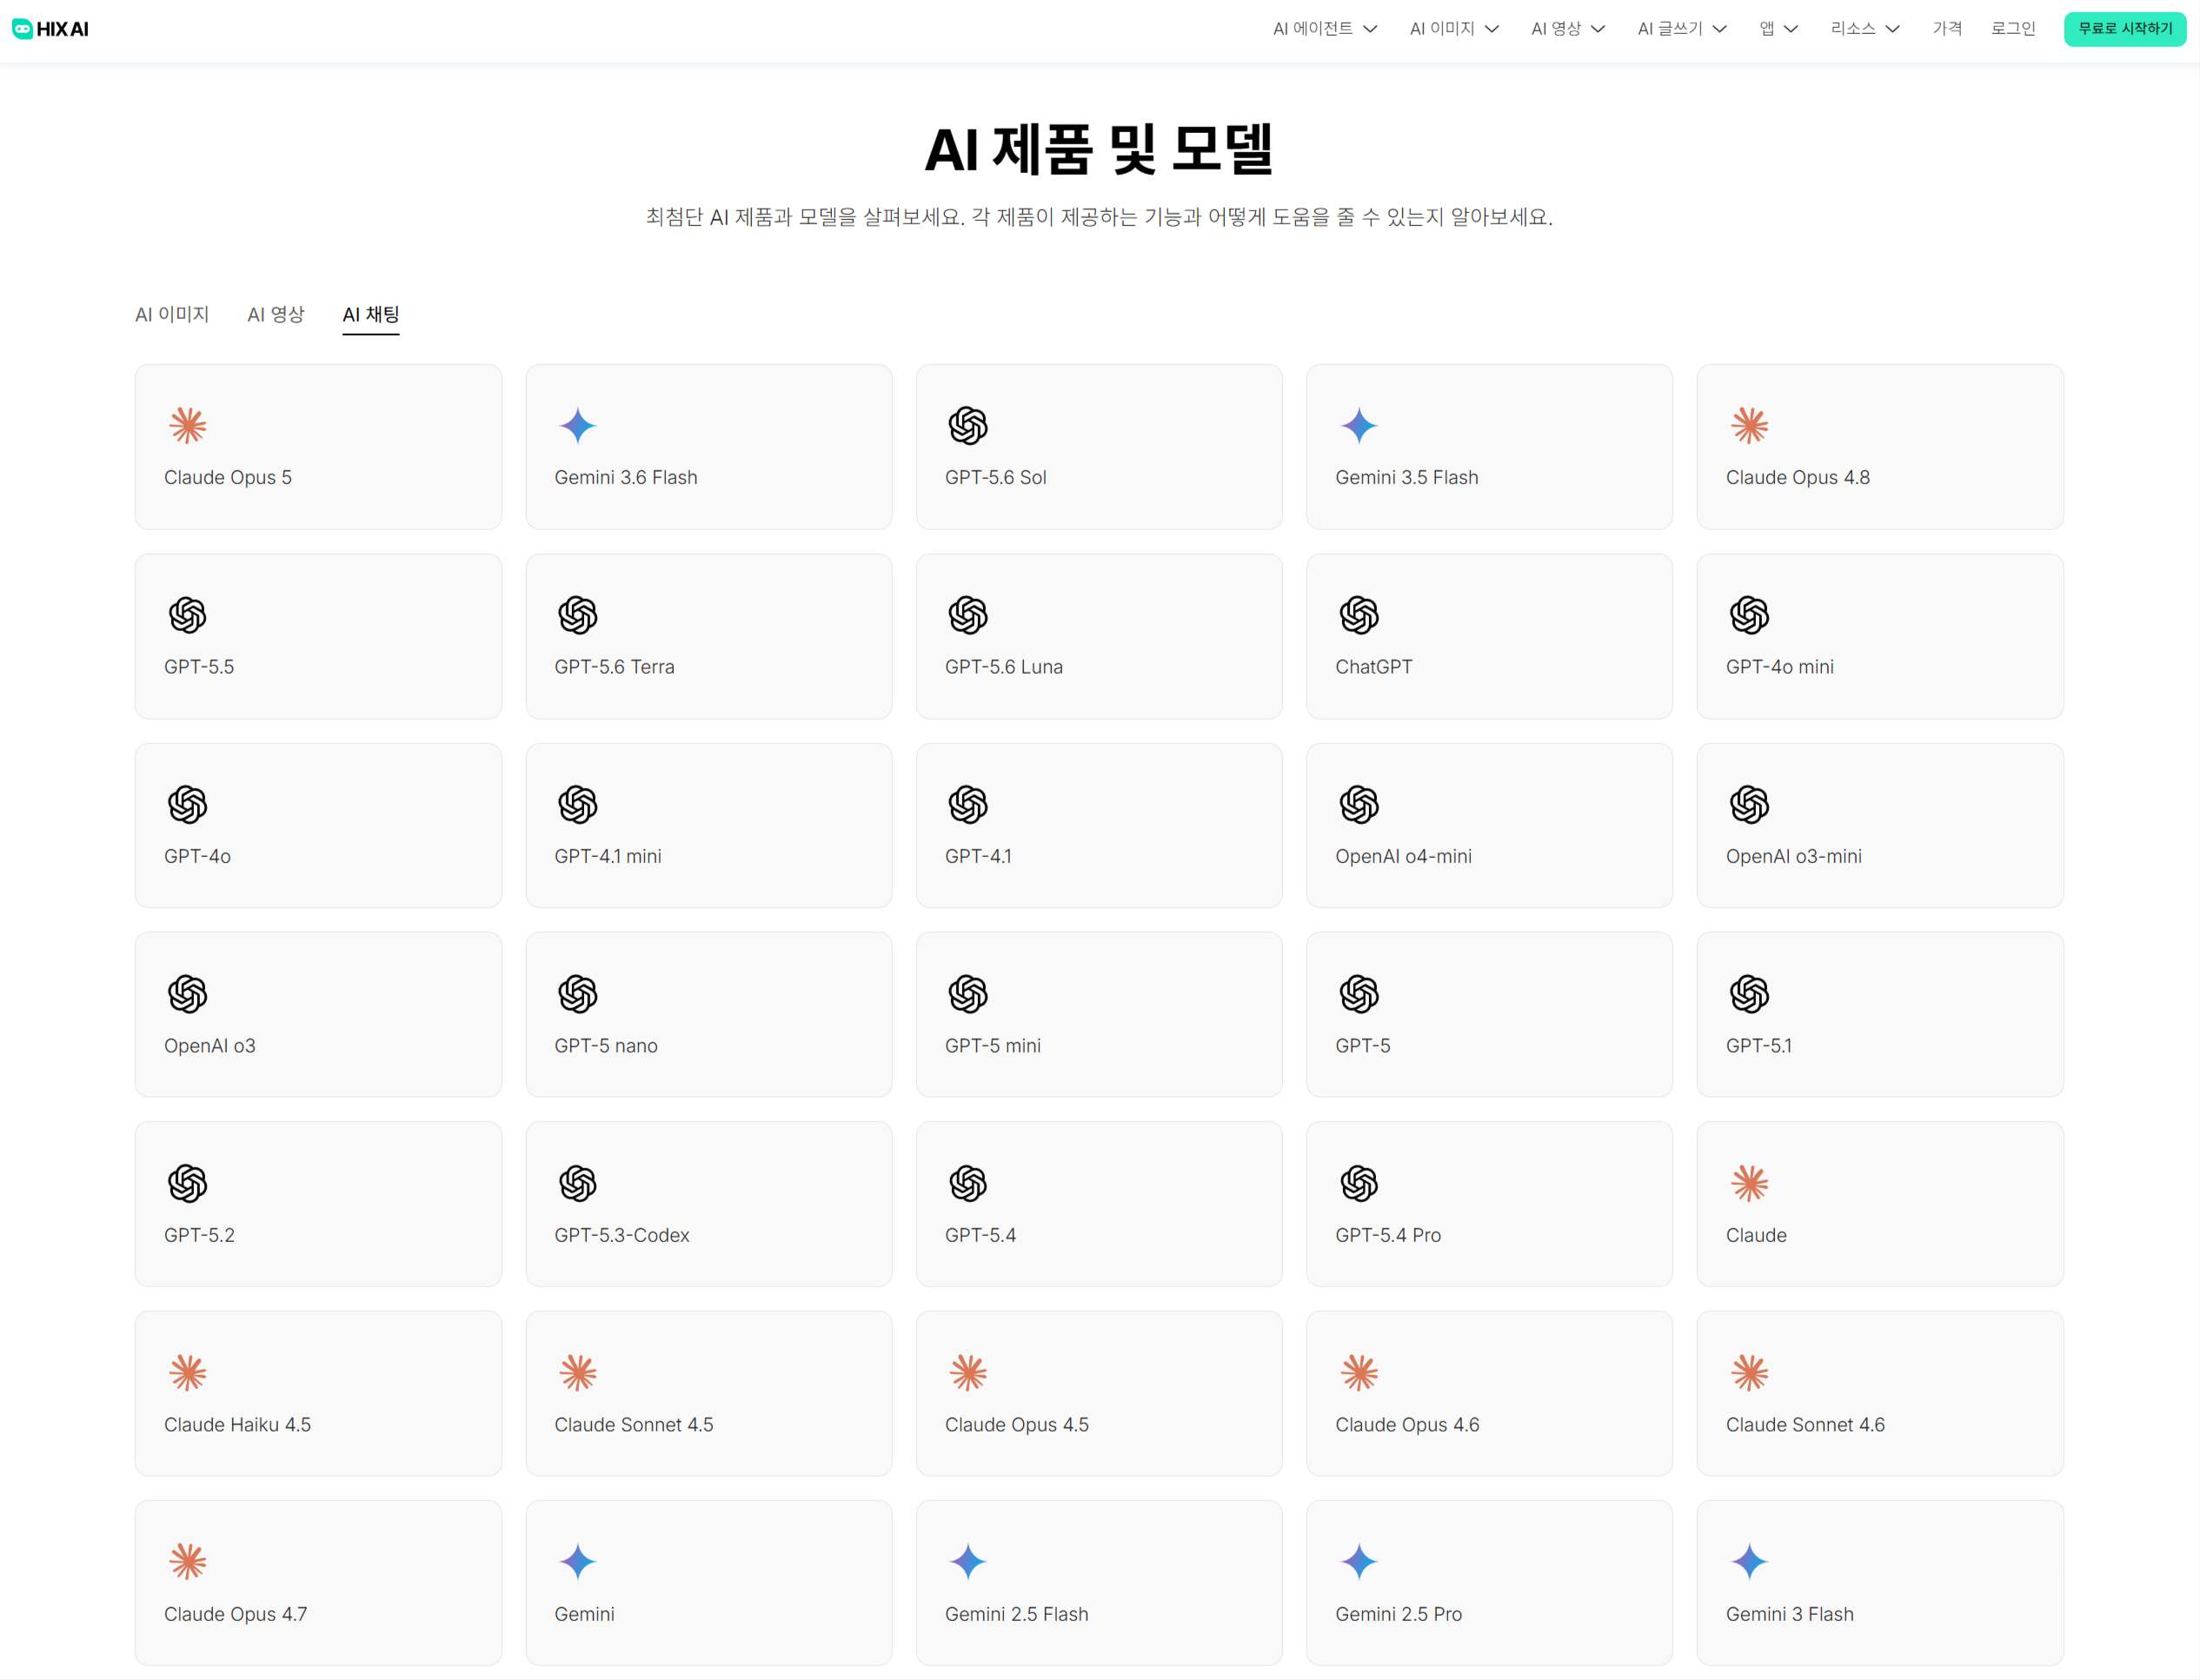Click the Claude Haiku 4.5 starburst icon
This screenshot has height=1680, width=2200.
pyautogui.click(x=187, y=1373)
